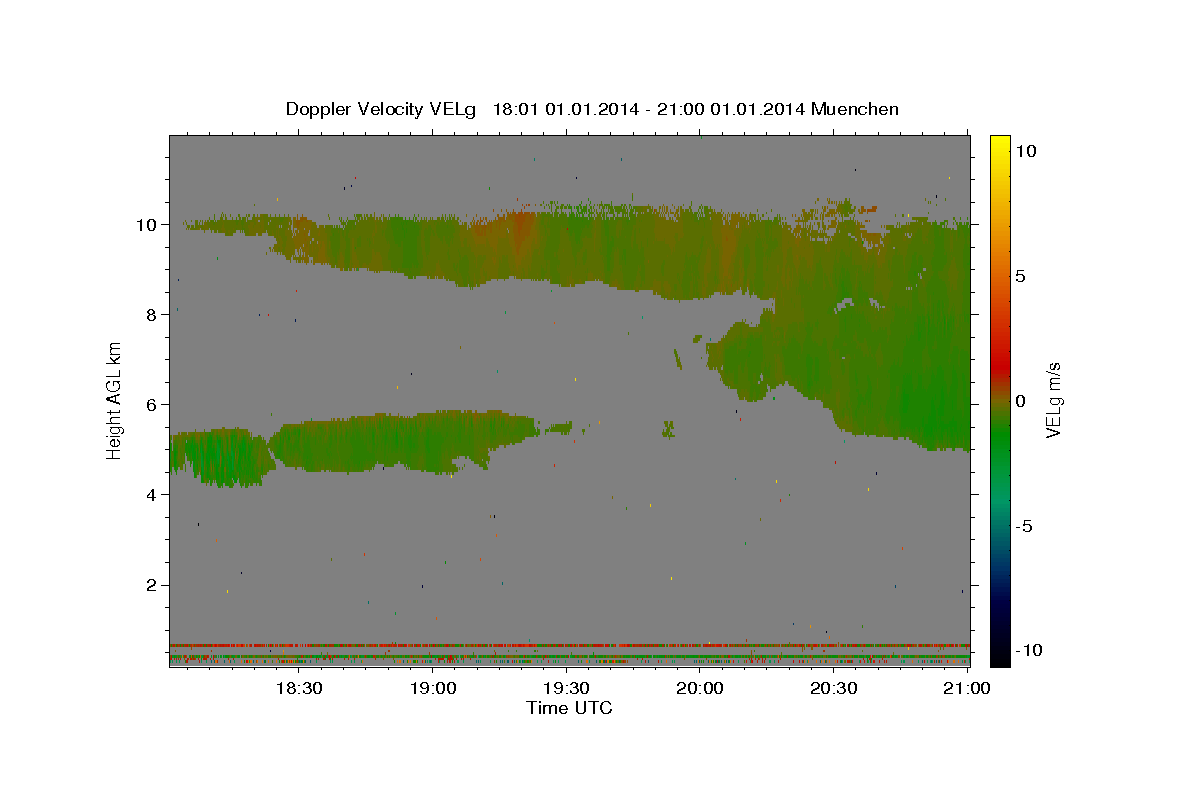Screen dimensions: 1200x800
Task: Click the 21:00 time tick label
Action: (966, 689)
